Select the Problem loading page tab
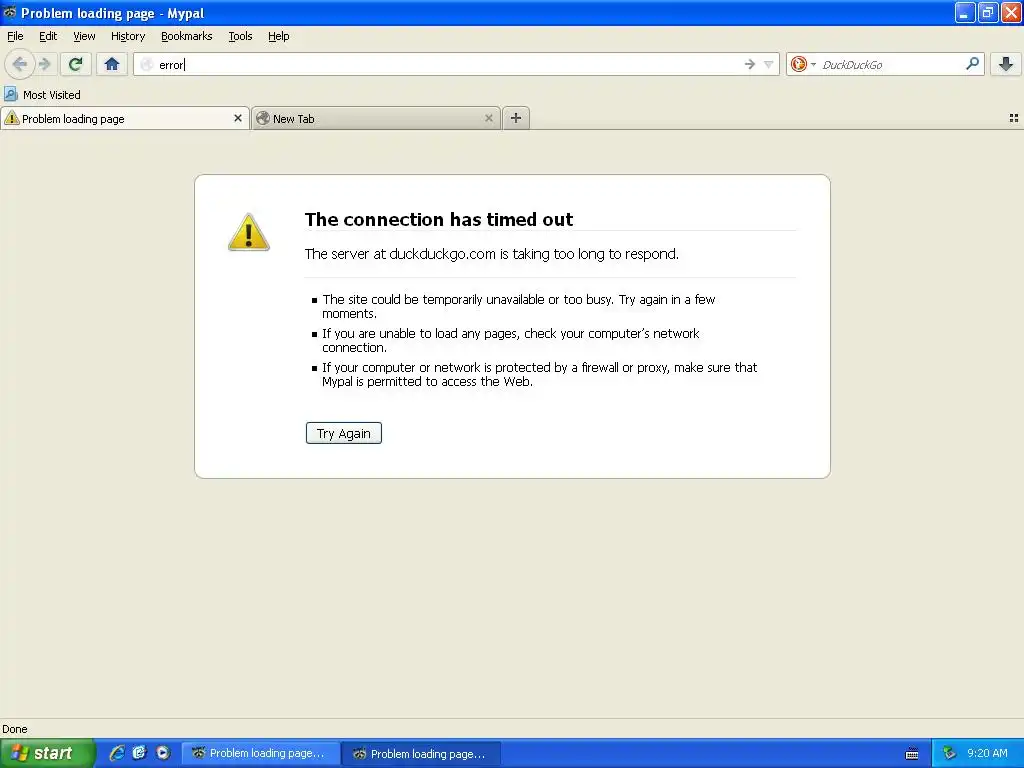This screenshot has height=768, width=1024. 125,118
